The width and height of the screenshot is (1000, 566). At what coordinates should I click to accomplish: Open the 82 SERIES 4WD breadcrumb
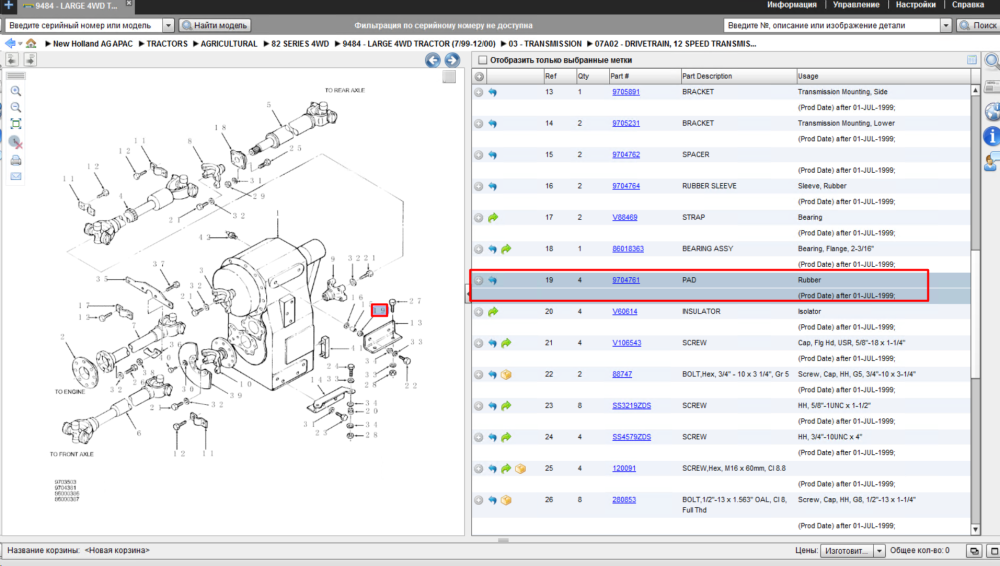click(x=300, y=44)
